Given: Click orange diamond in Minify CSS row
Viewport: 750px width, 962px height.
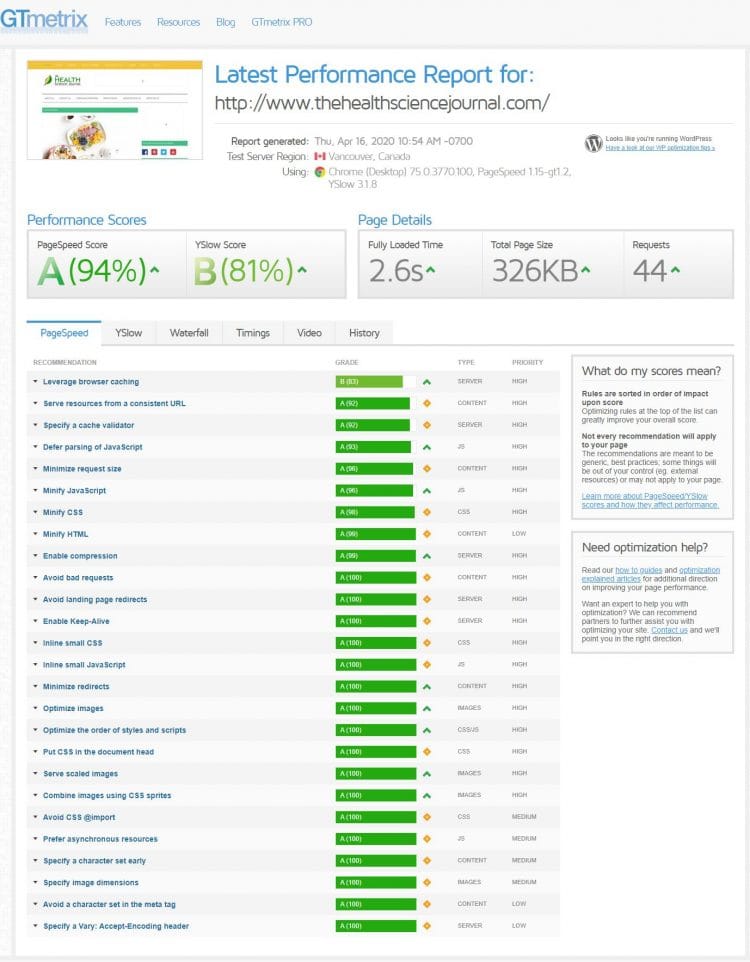Looking at the screenshot, I should [427, 512].
